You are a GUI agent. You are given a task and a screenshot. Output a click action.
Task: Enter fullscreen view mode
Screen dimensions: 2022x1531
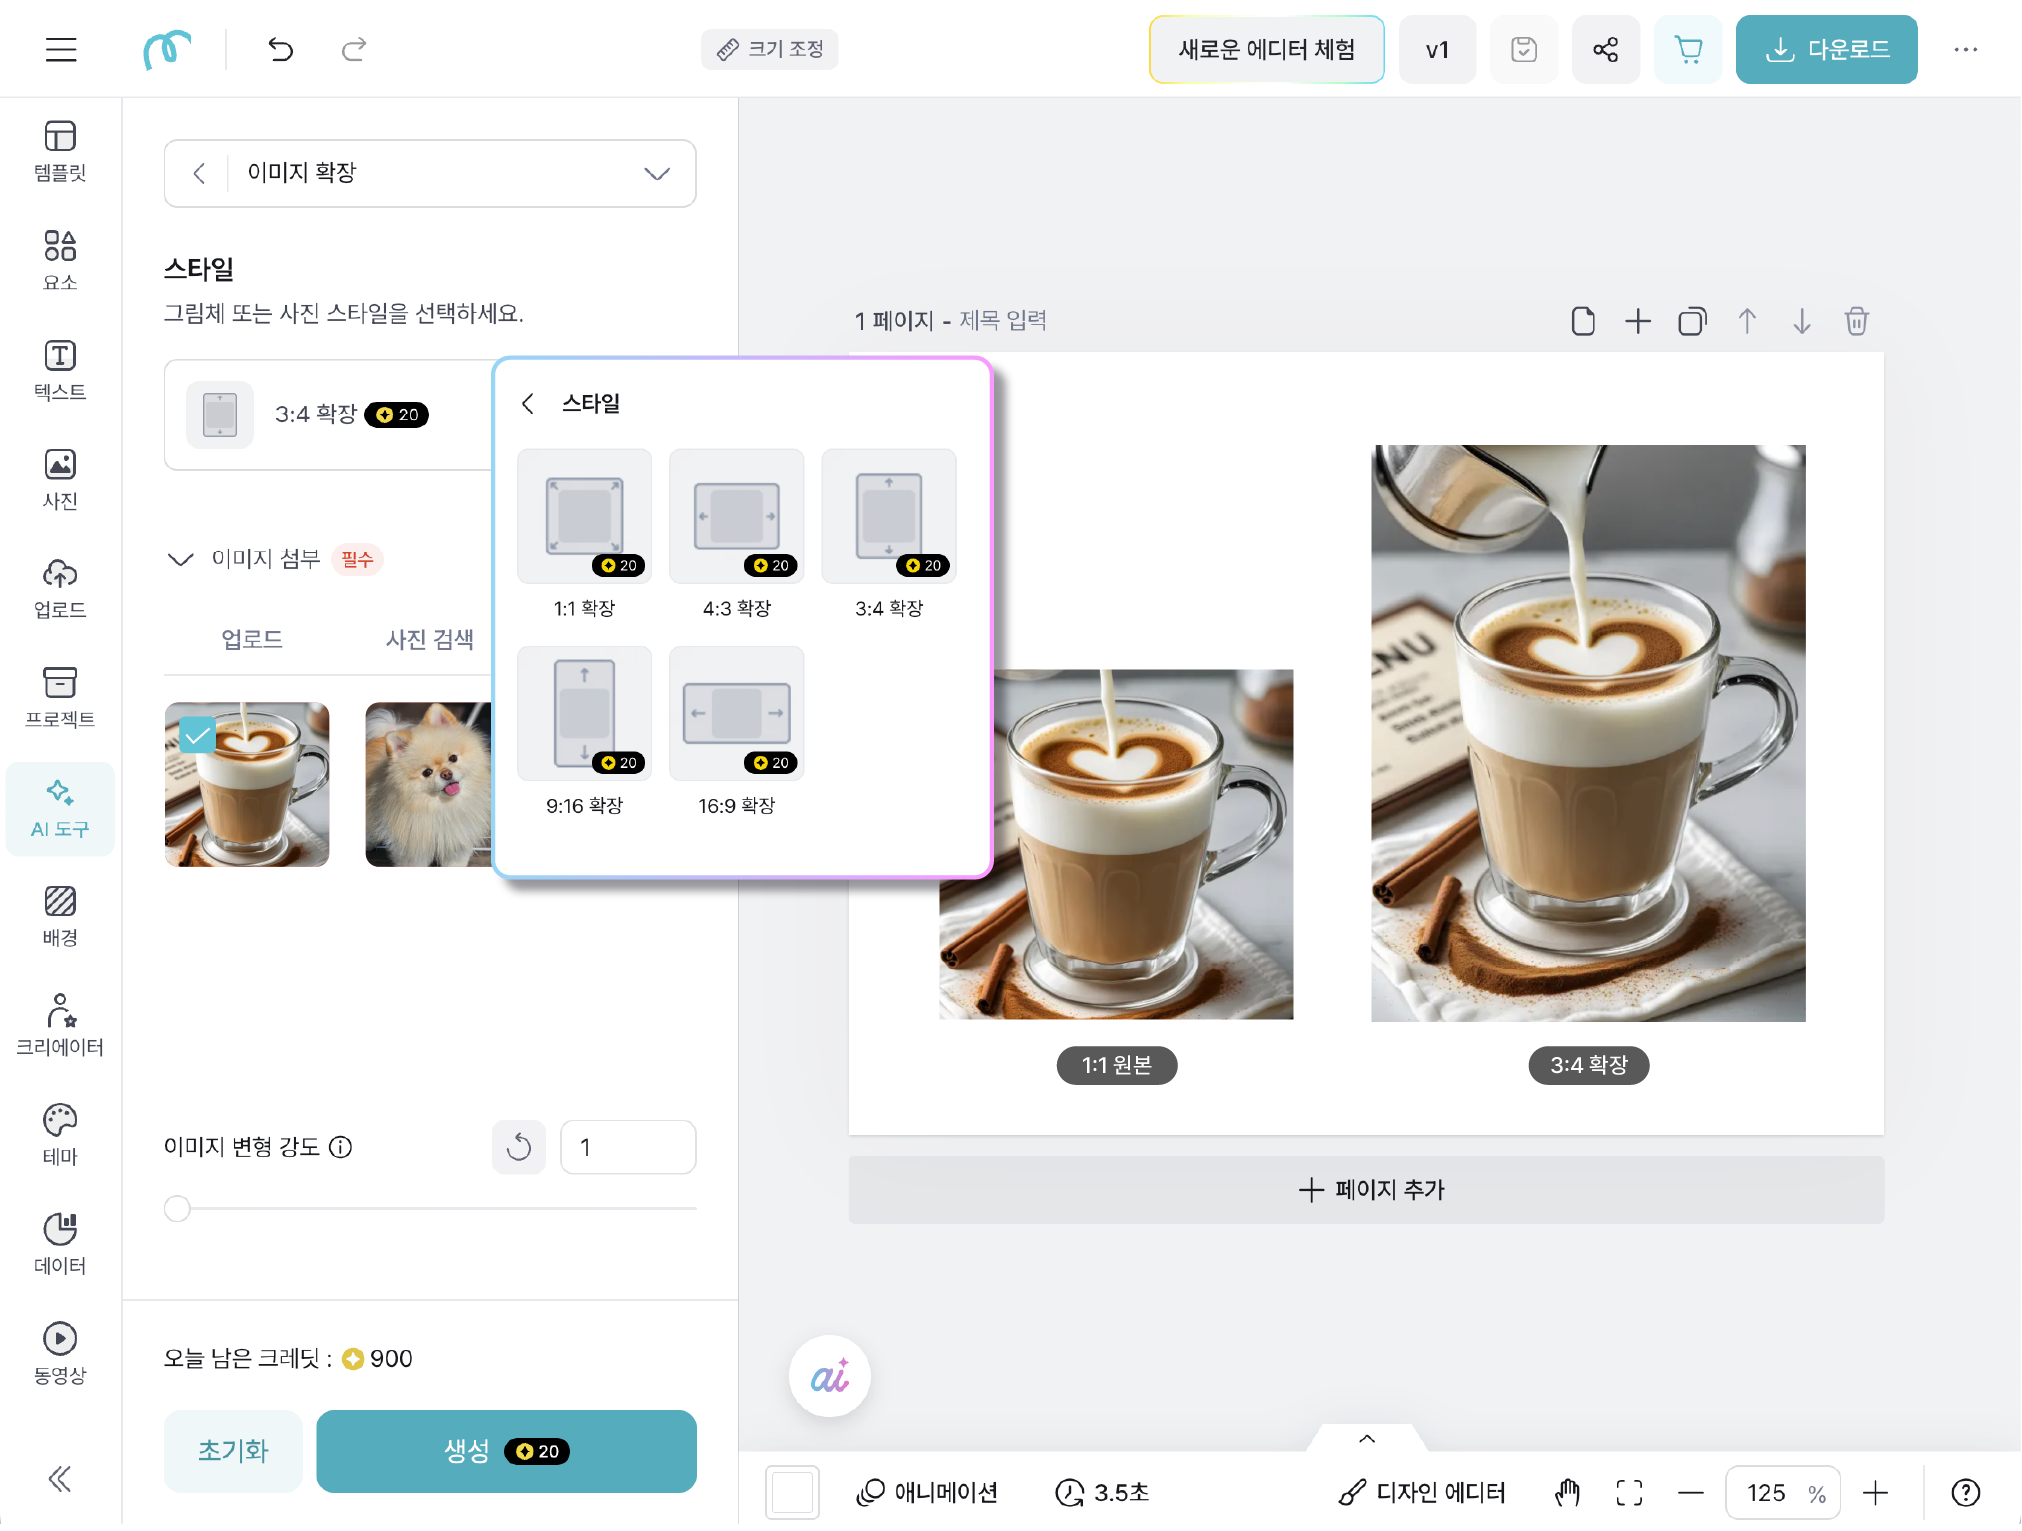pos(1629,1493)
